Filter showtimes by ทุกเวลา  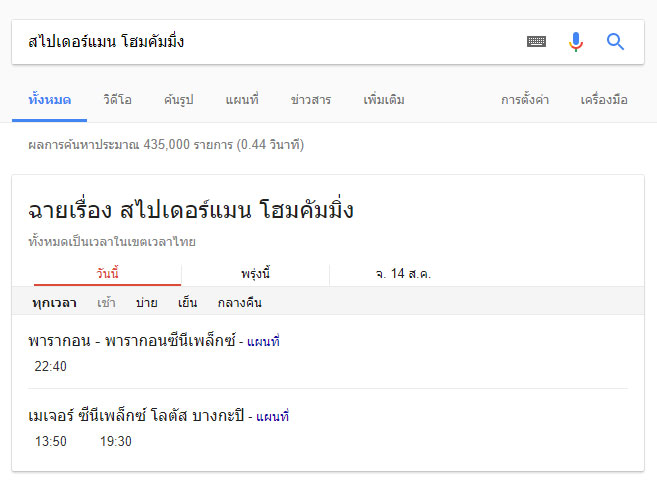tap(54, 302)
